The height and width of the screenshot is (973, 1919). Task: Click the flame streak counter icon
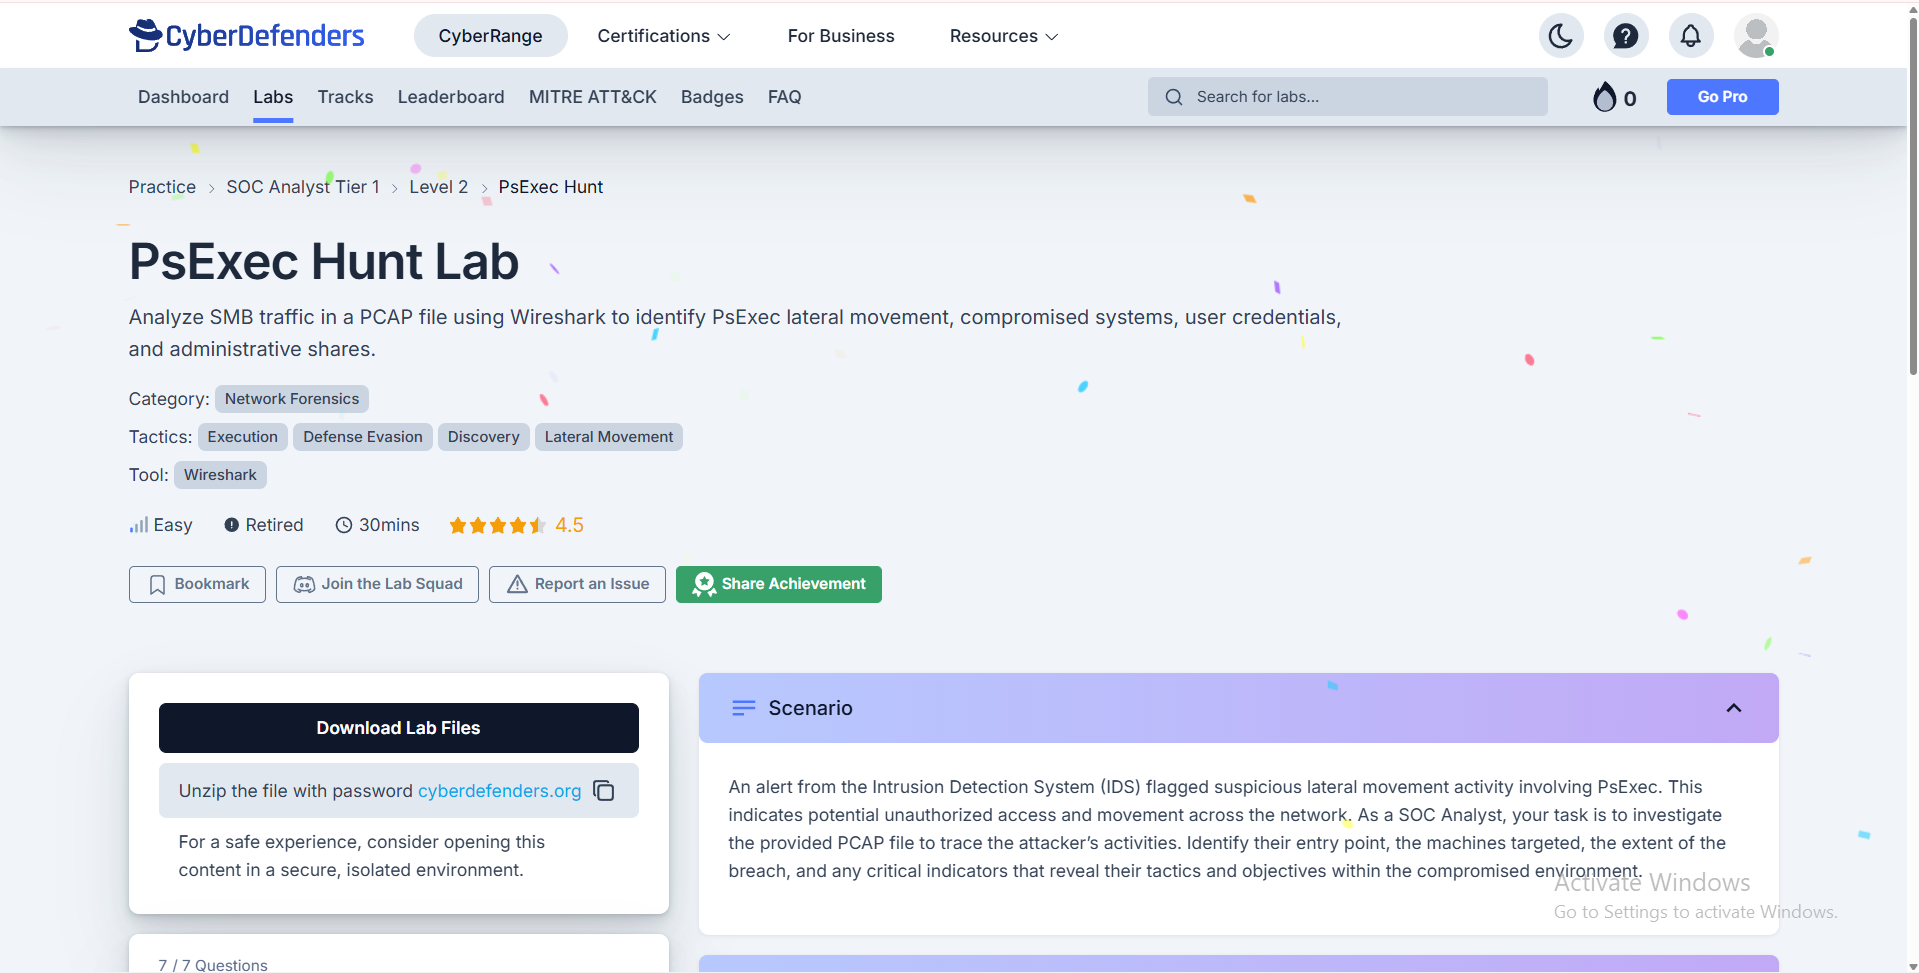1605,97
